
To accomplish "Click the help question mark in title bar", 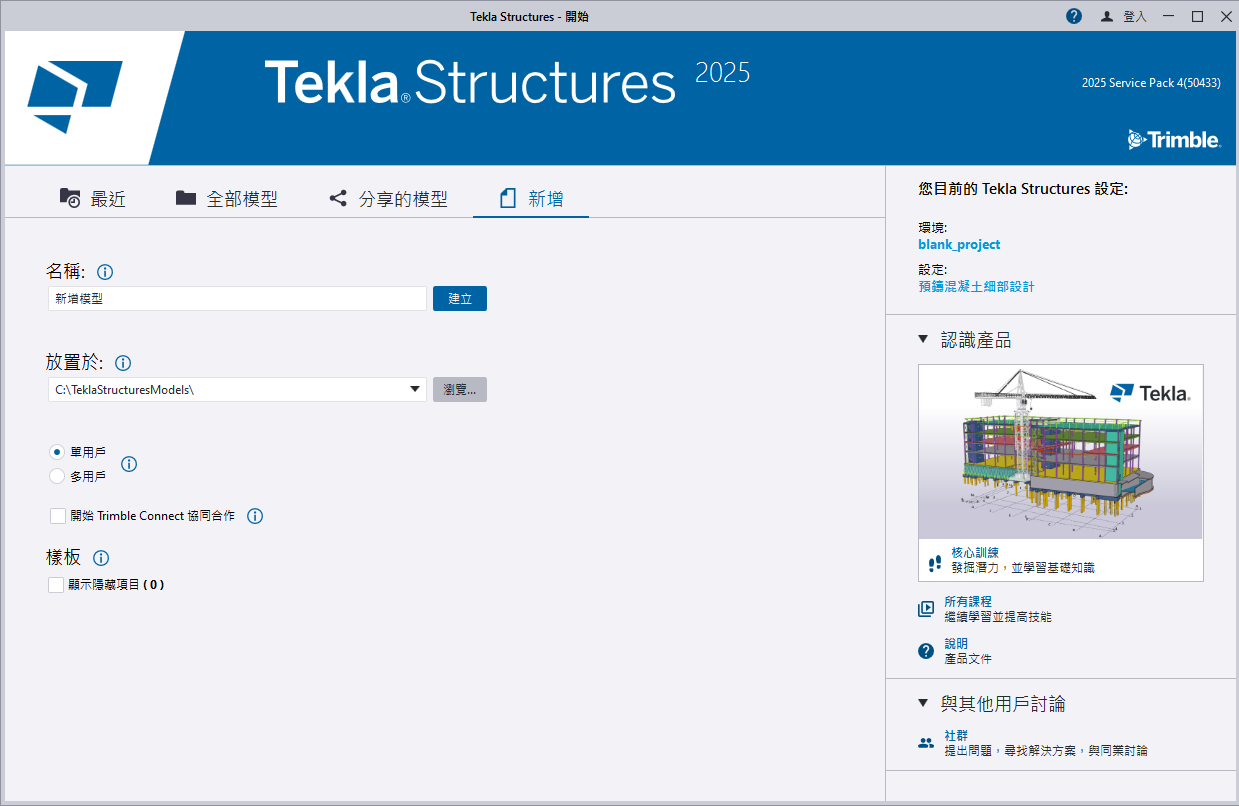I will 1074,16.
